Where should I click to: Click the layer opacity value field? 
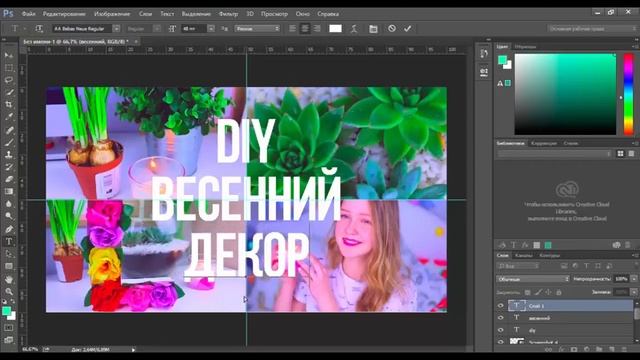click(621, 279)
